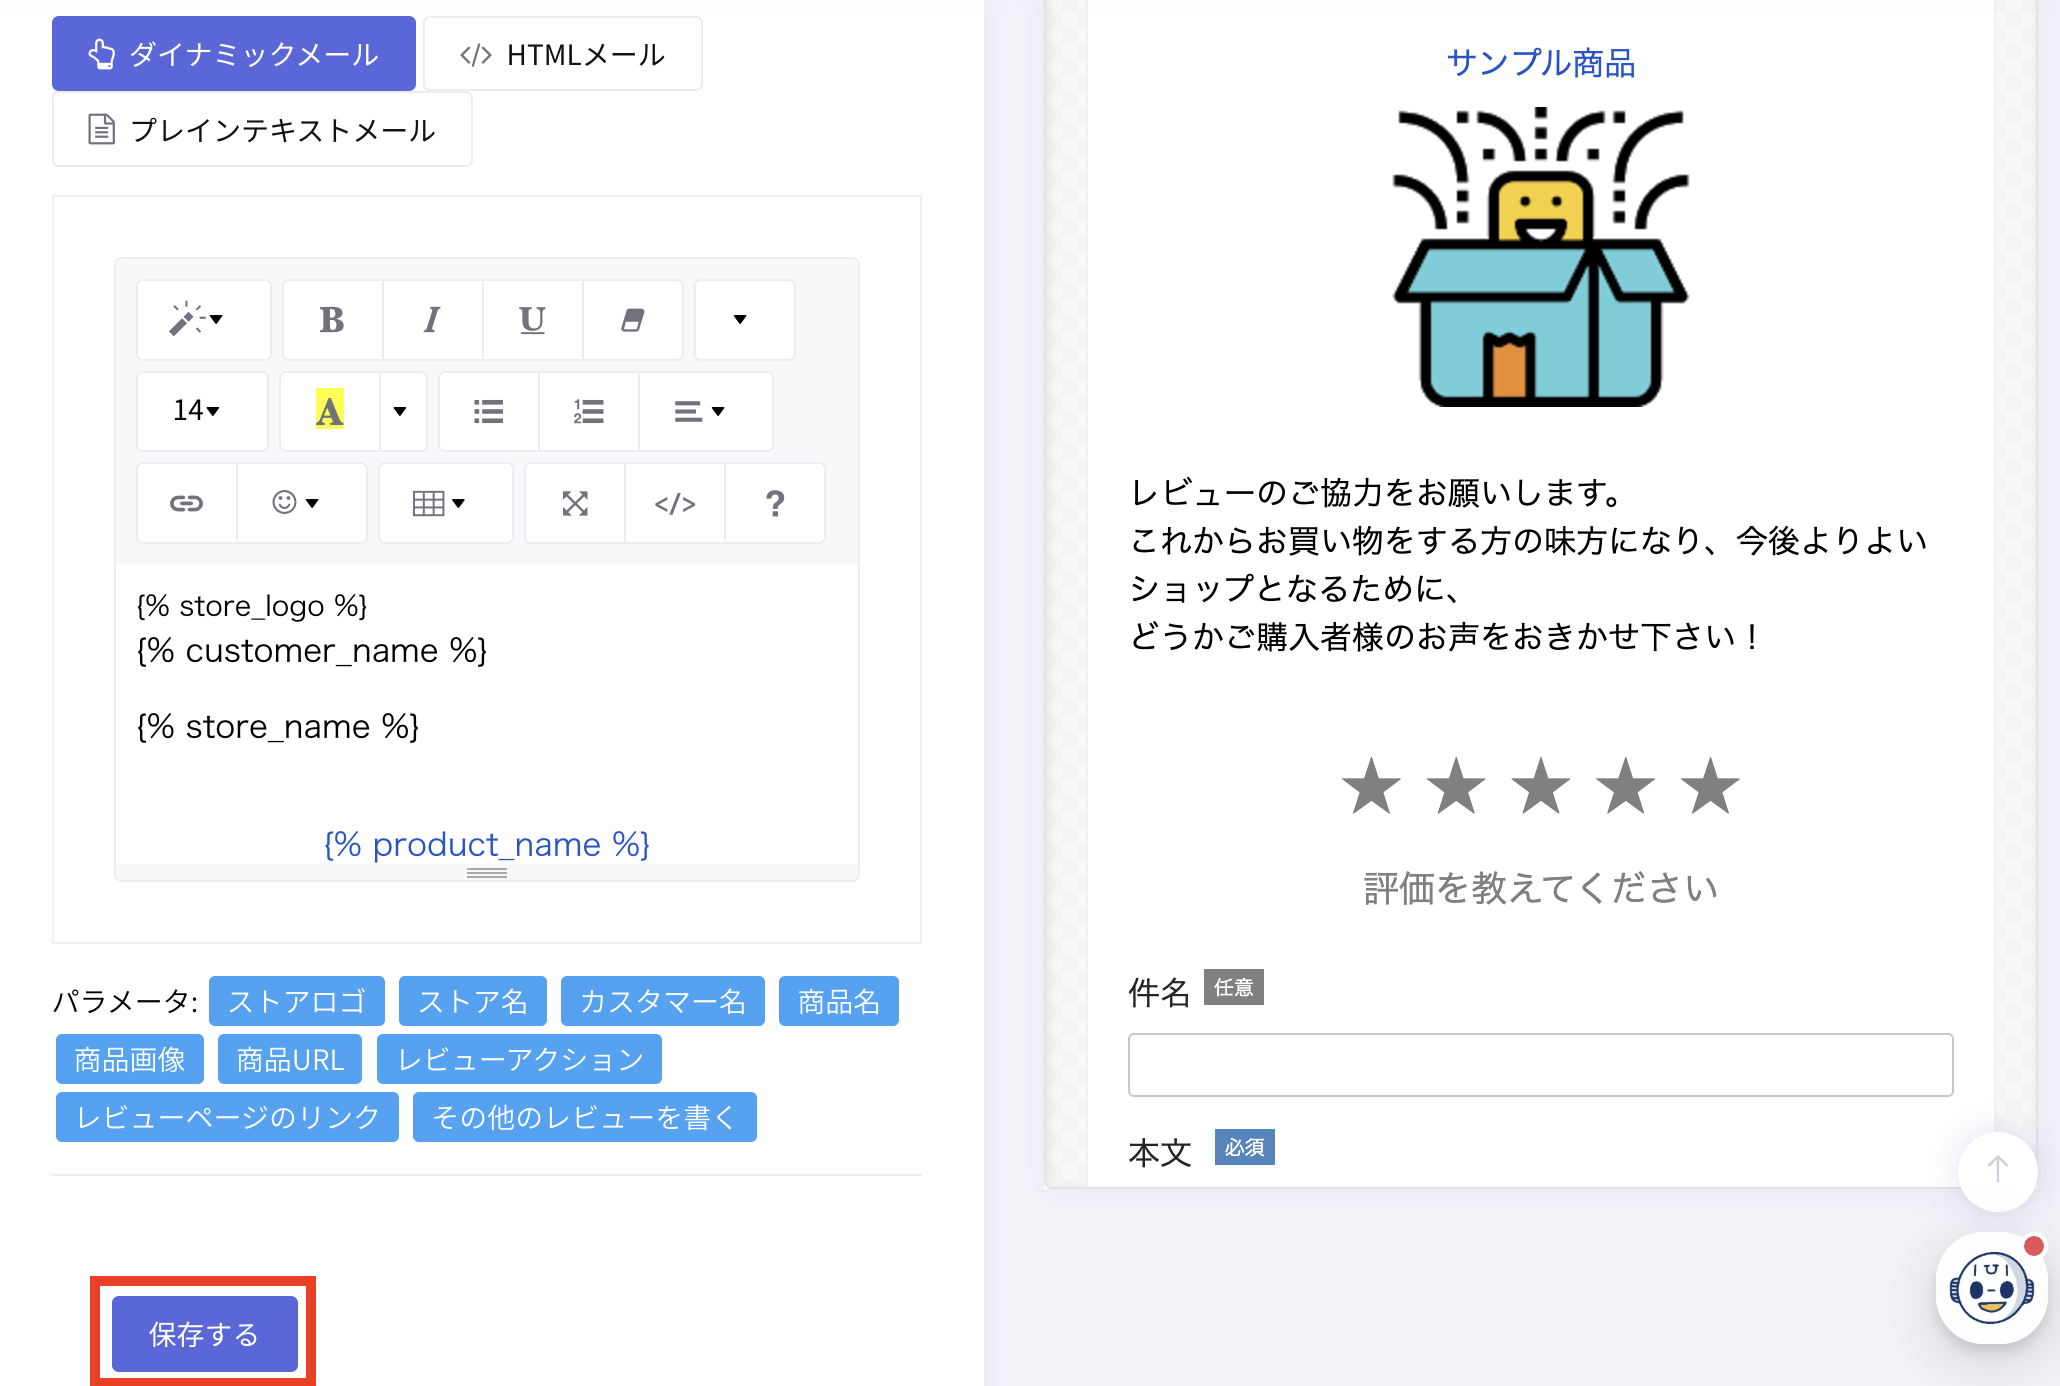2060x1386 pixels.
Task: Apply underline formatting
Action: 532,320
